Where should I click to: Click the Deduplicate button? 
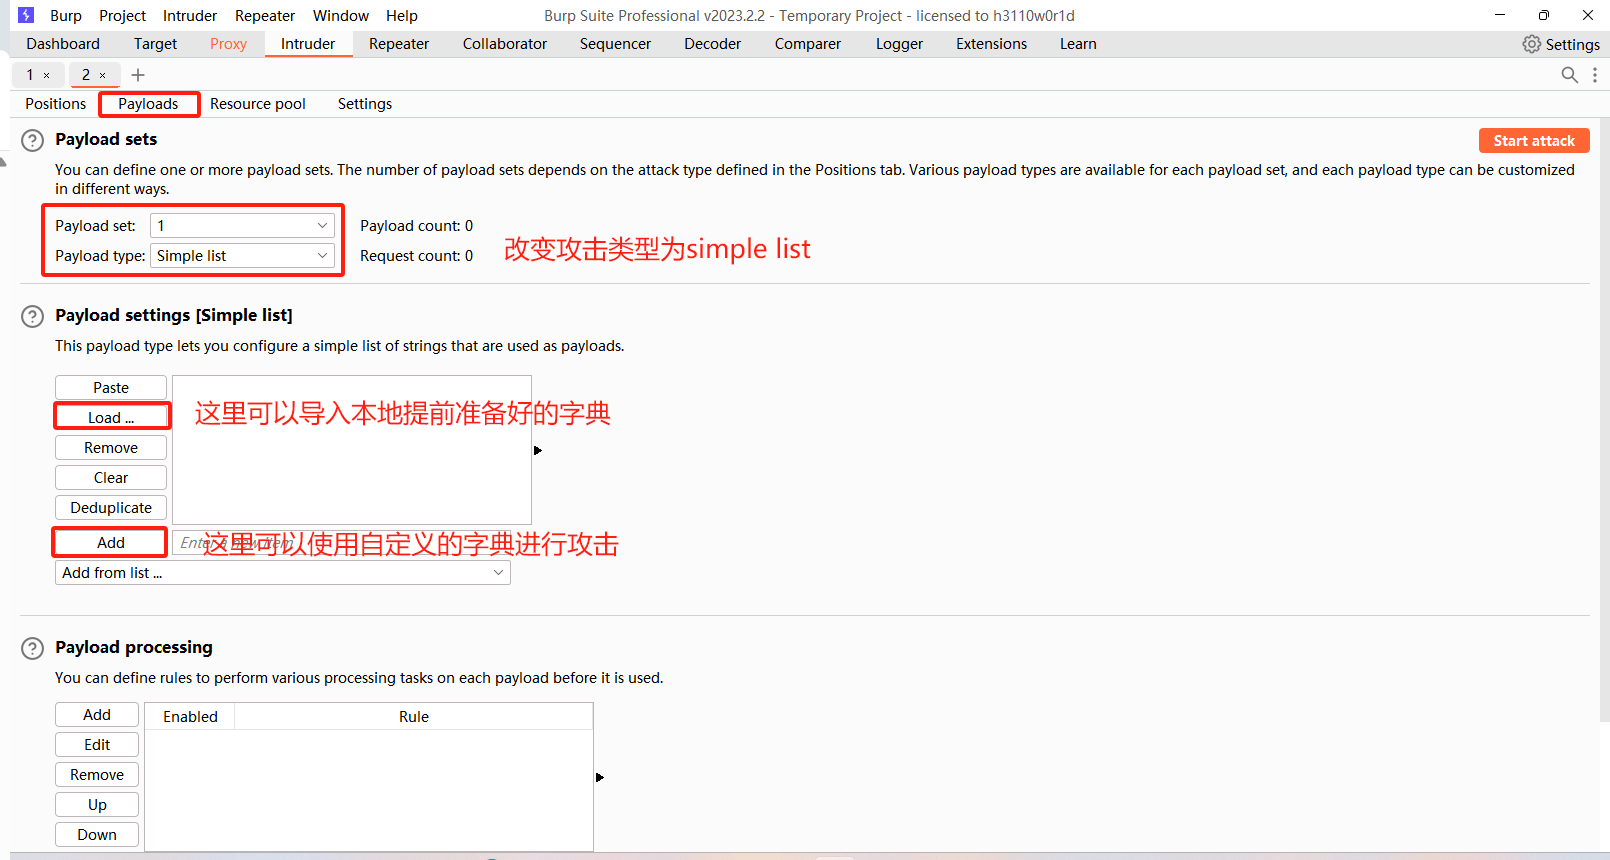point(111,508)
